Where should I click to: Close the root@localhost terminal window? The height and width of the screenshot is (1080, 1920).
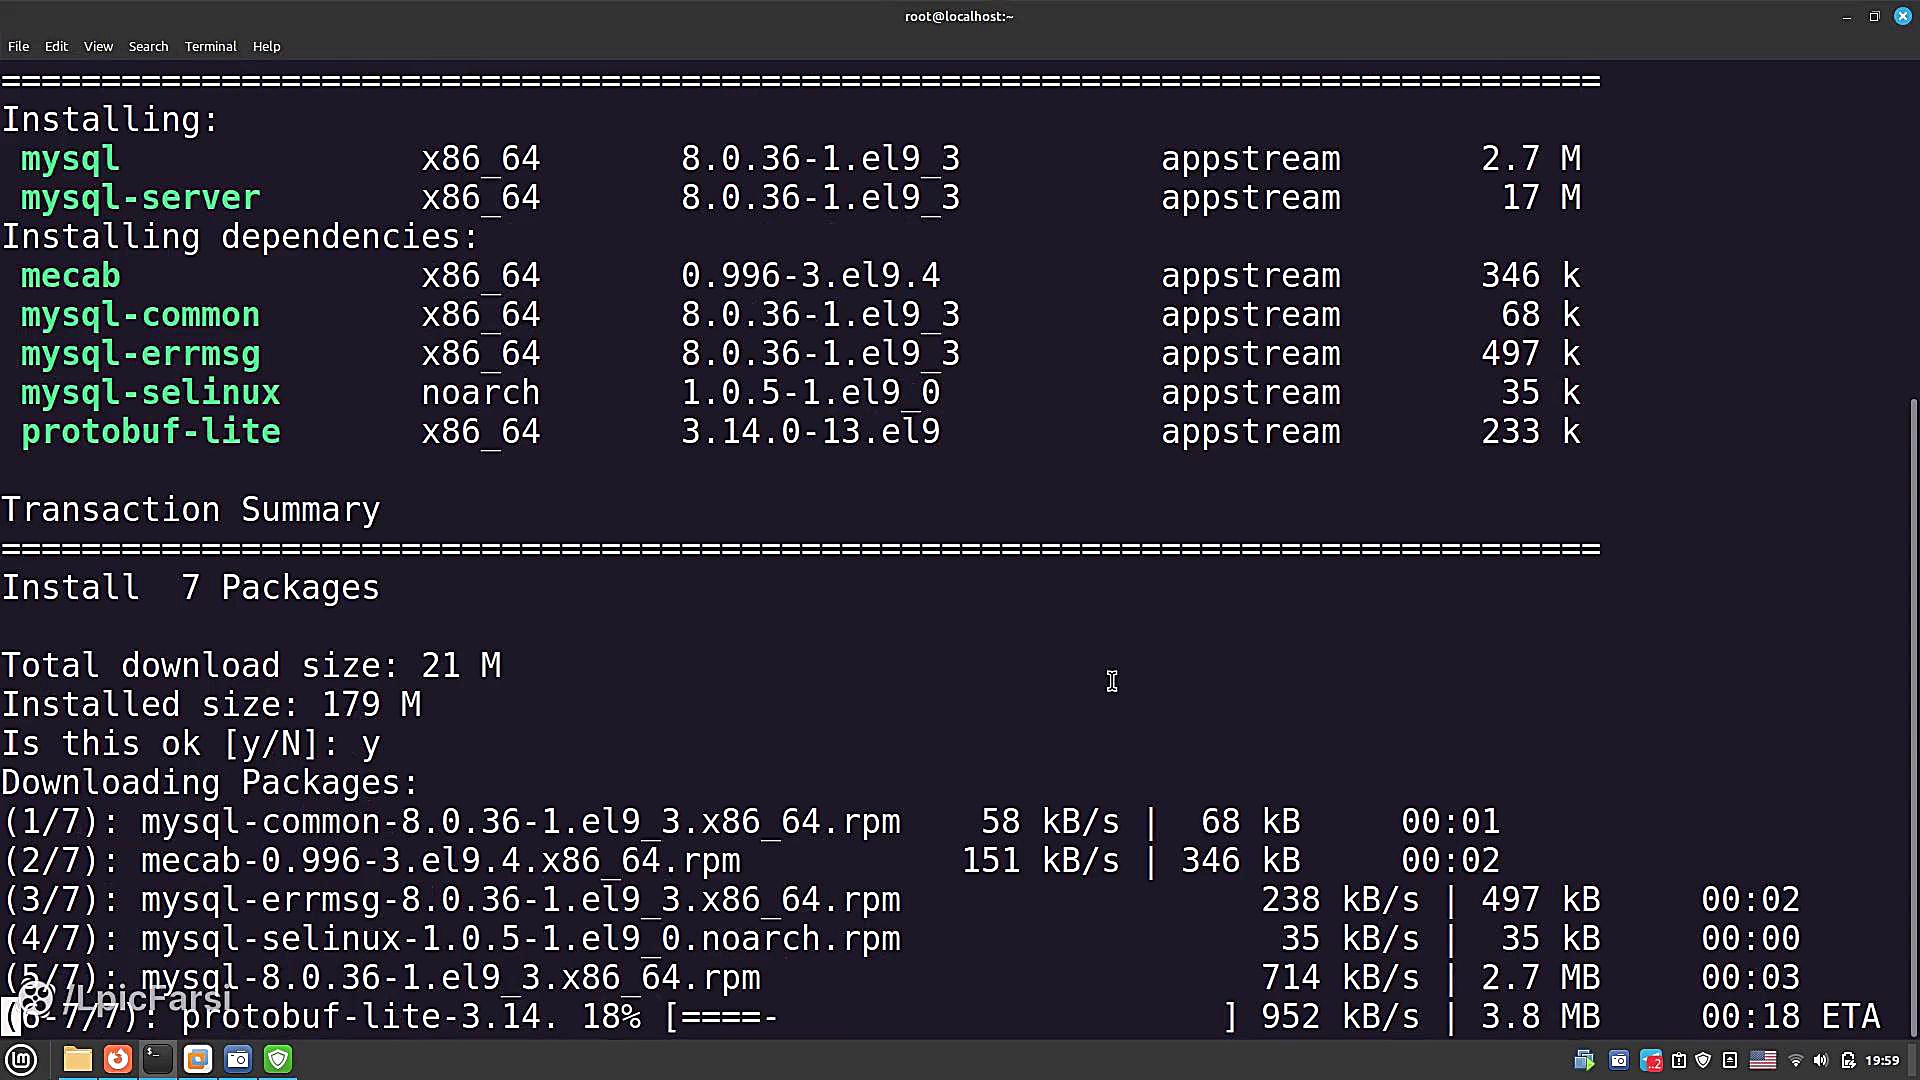tap(1902, 16)
